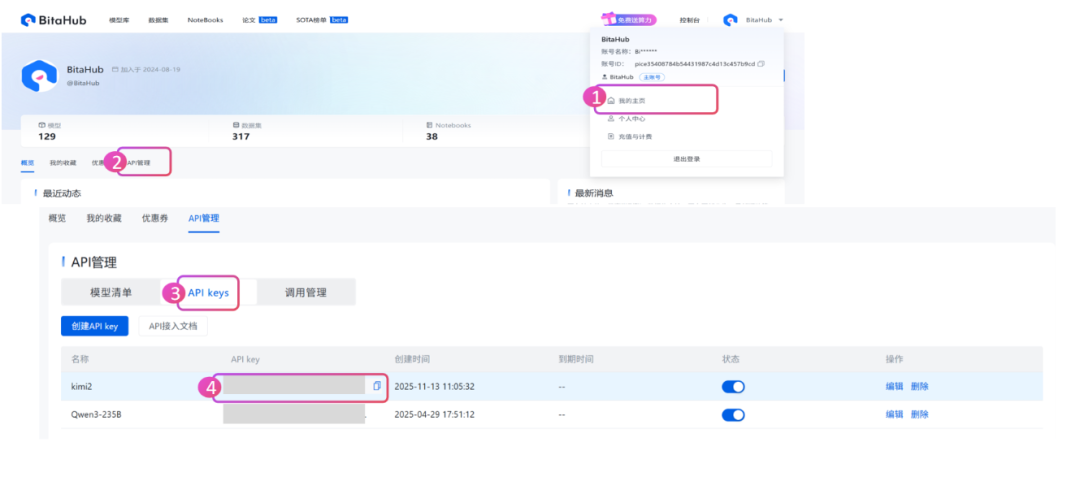This screenshot has width=1080, height=481.
Task: Click the 模型 count card showing 129
Action: tap(114, 131)
